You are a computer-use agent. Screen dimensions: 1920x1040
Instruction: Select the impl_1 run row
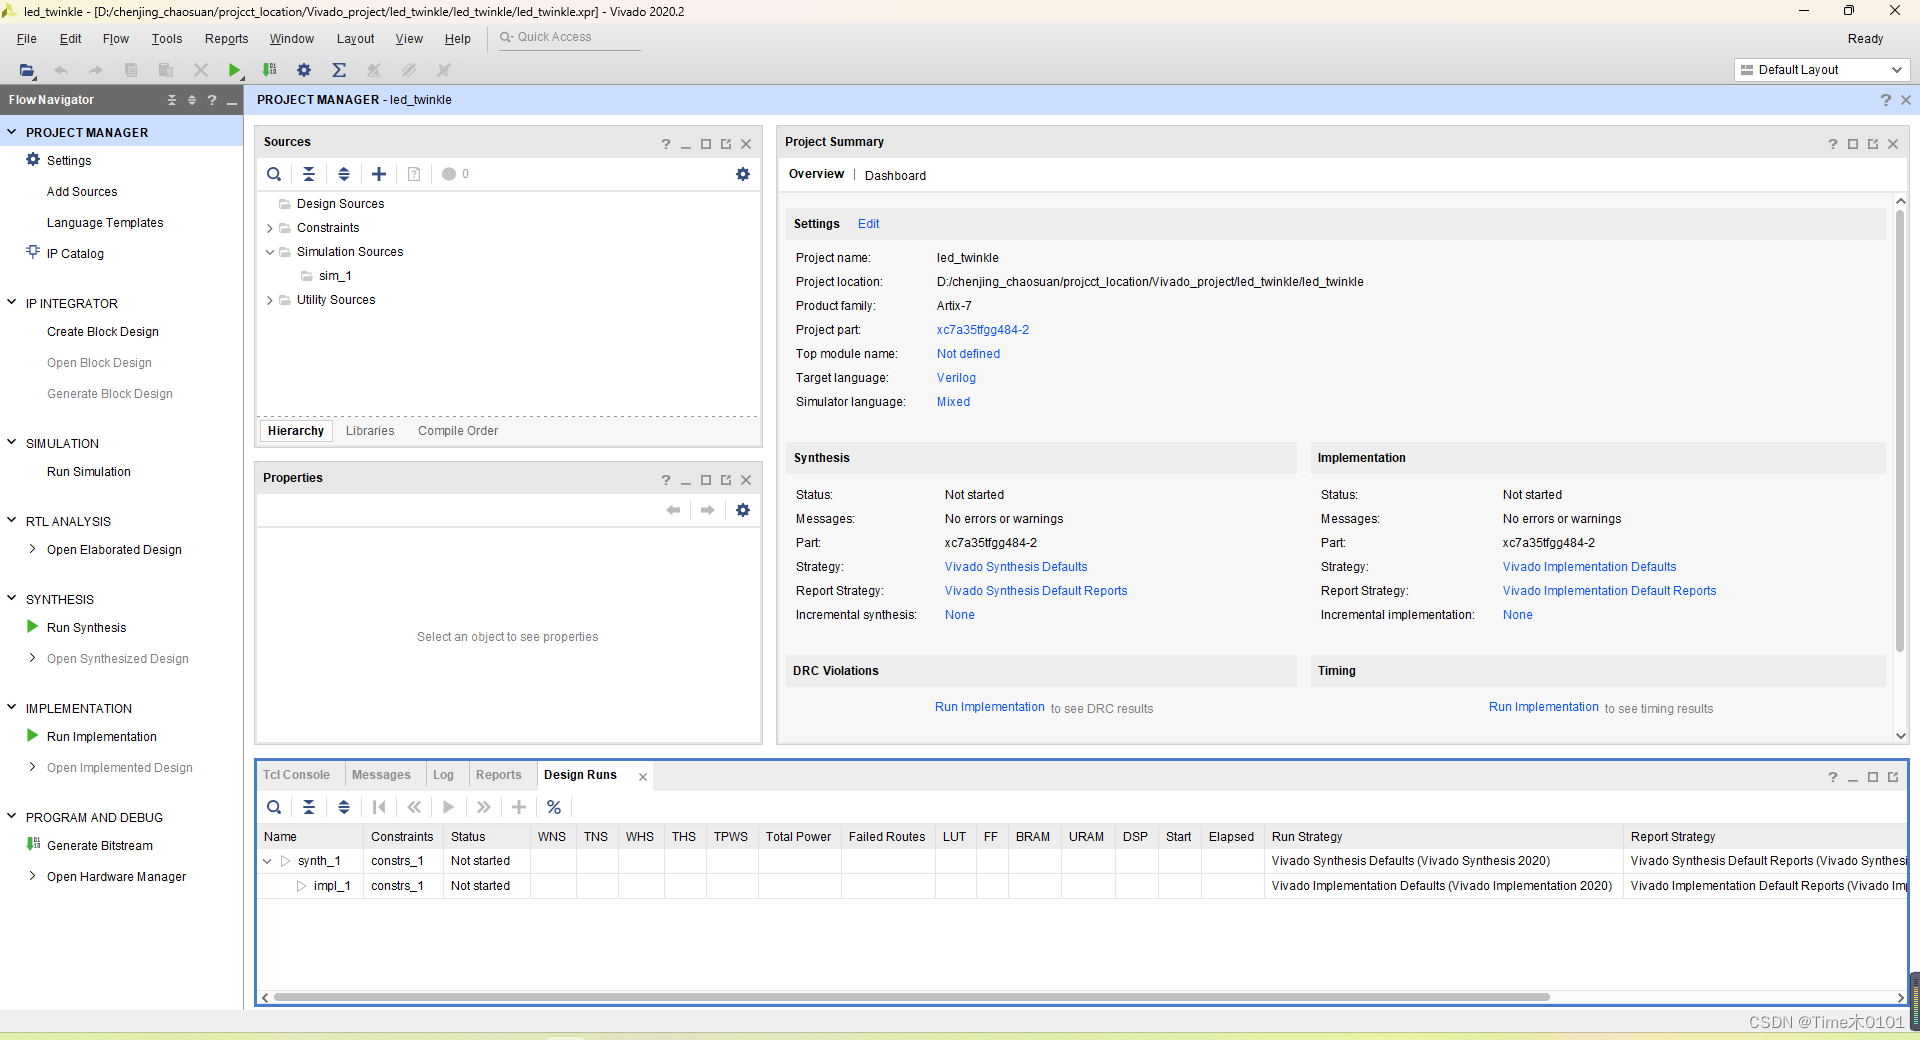pos(1082,886)
